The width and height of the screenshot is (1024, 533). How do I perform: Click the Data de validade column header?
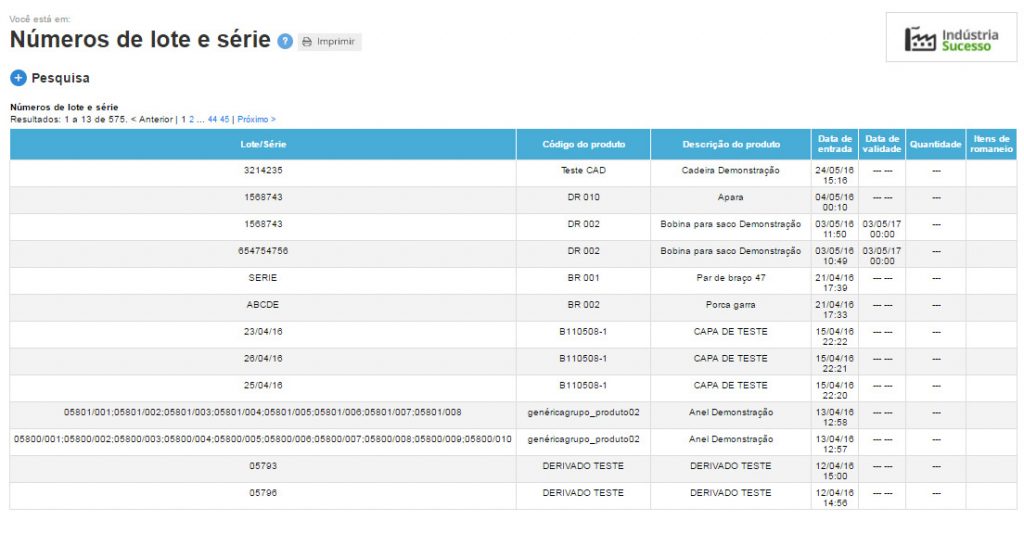[882, 145]
